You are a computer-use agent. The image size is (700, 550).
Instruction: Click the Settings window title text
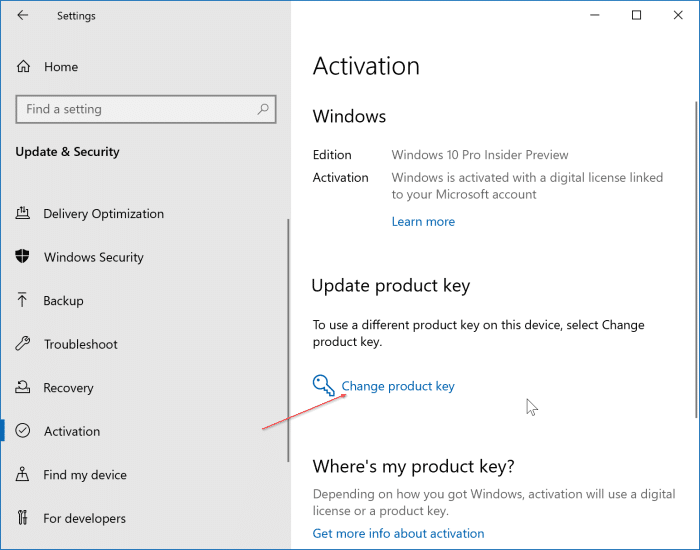(x=76, y=16)
